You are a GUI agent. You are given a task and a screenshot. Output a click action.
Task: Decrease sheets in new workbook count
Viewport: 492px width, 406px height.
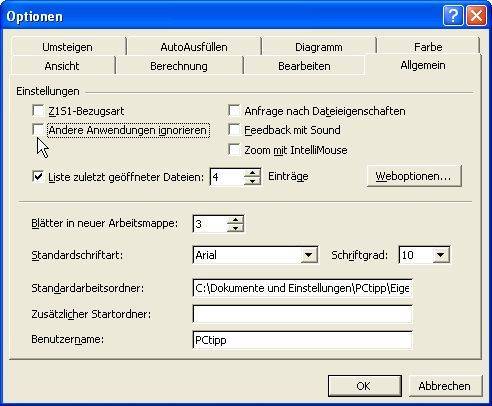[236, 228]
